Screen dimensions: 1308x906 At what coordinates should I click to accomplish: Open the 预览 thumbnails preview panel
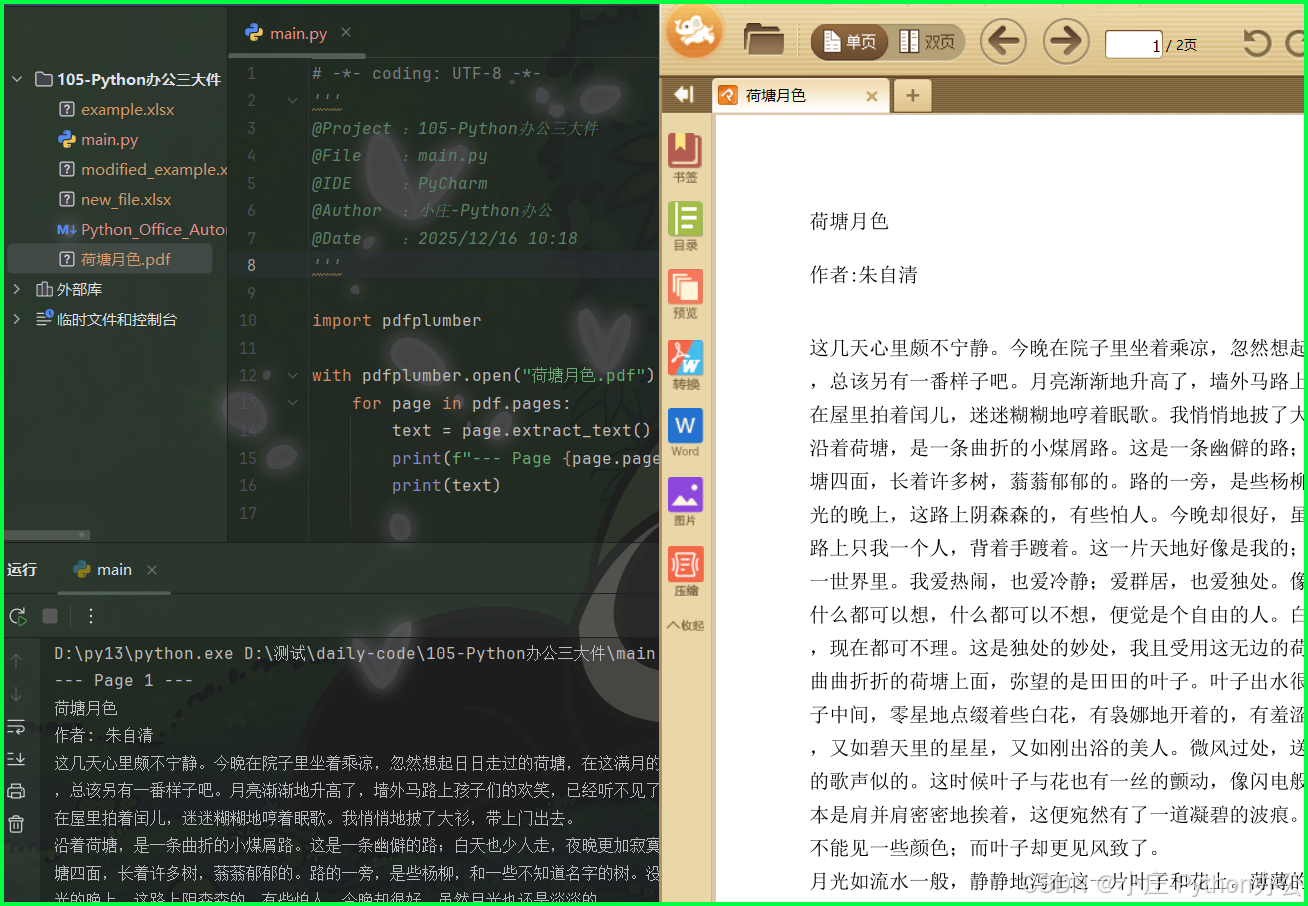click(685, 294)
